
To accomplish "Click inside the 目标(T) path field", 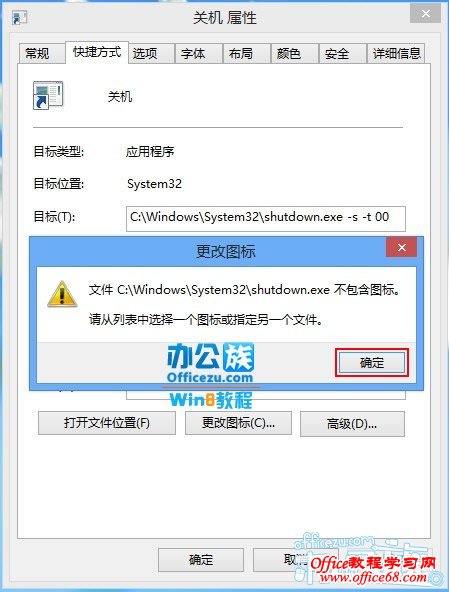I will tap(266, 219).
